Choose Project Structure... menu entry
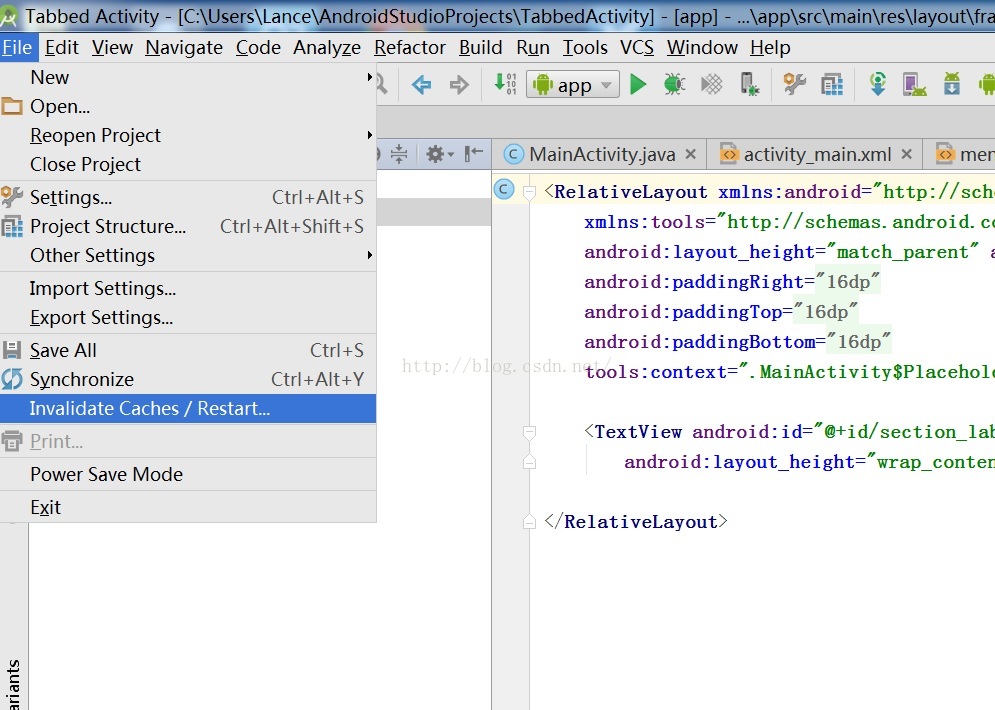 pos(188,227)
